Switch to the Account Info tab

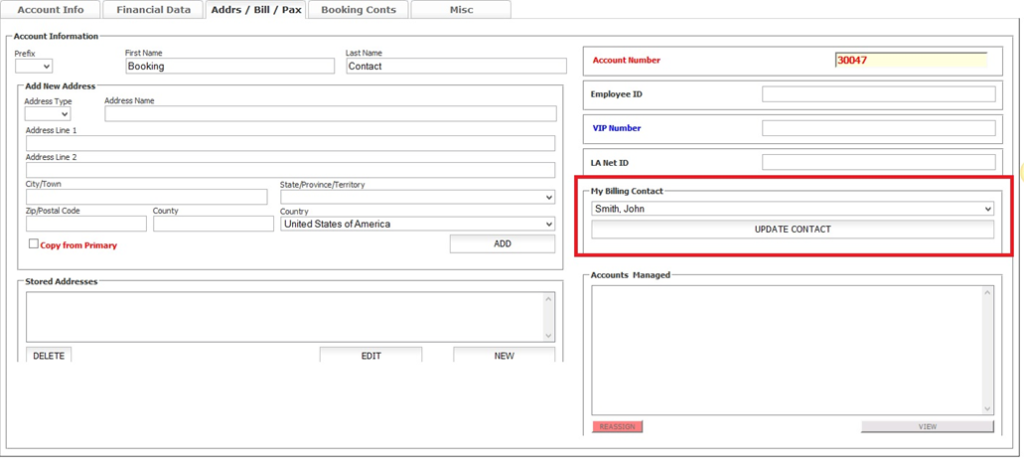(x=52, y=10)
